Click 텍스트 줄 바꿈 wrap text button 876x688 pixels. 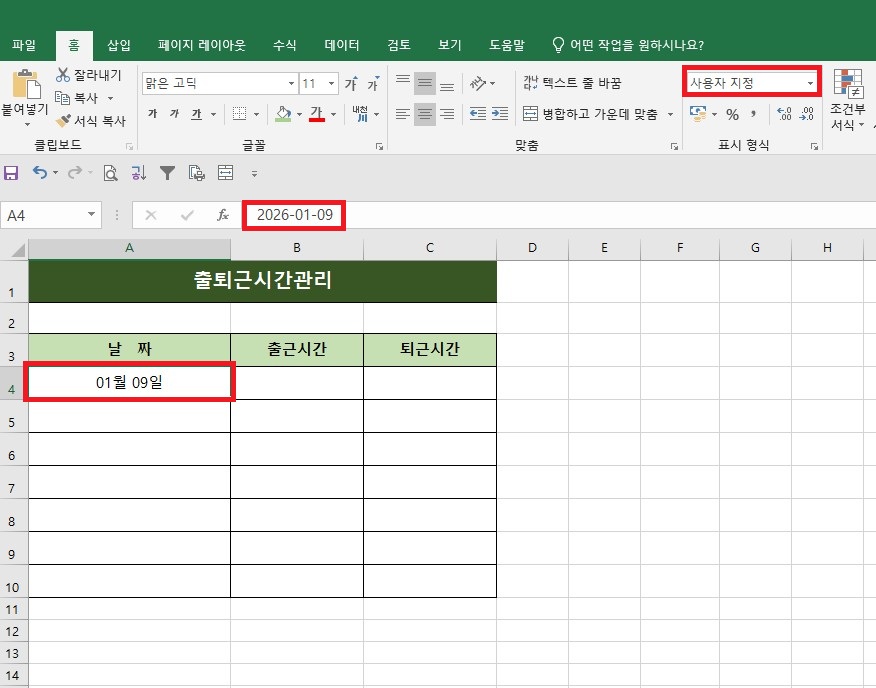coord(572,83)
